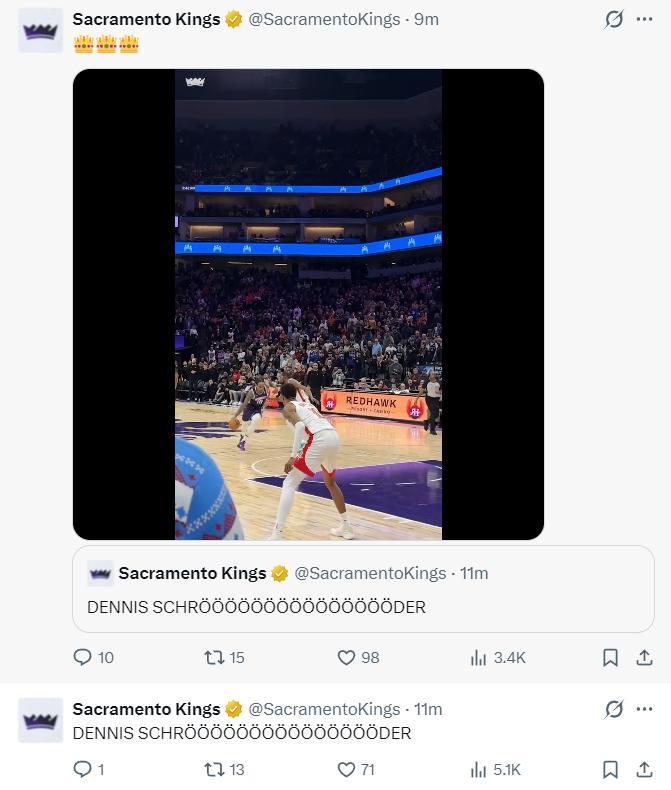Share the first video tweet
The image size is (671, 790).
(x=644, y=657)
